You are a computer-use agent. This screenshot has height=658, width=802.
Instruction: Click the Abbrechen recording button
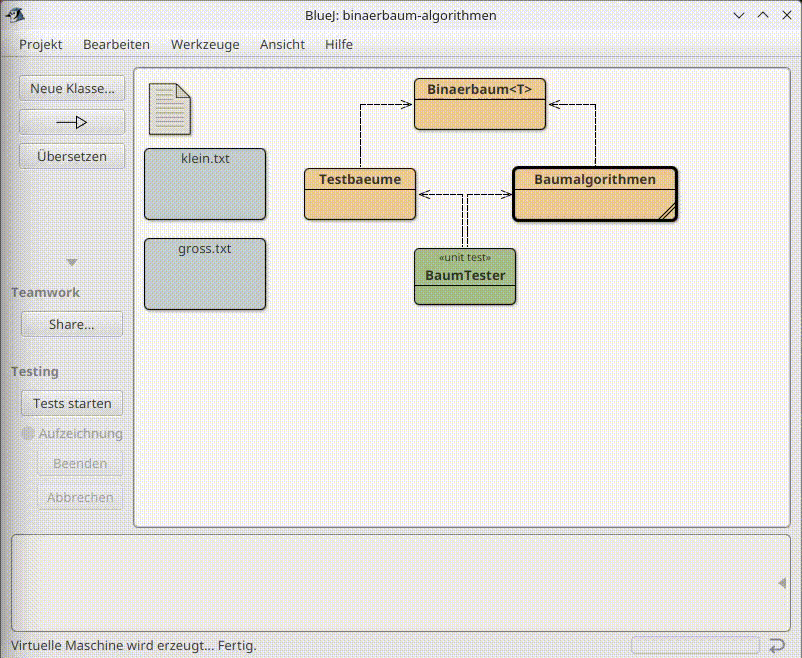(x=80, y=497)
